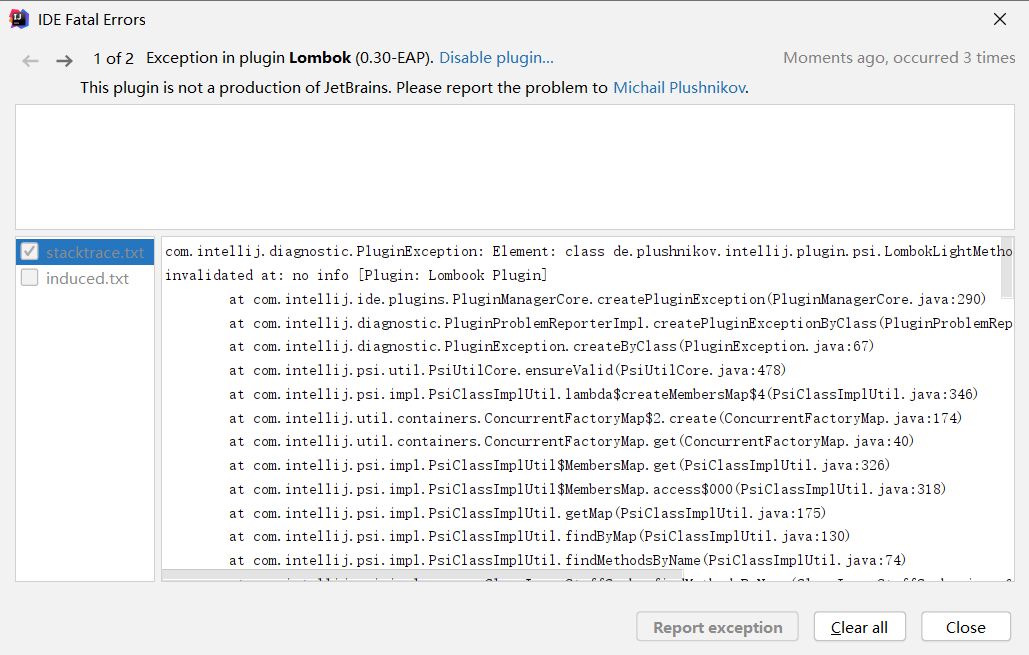This screenshot has width=1029, height=655.
Task: Tick the induced.txt attachment checkbox
Action: click(x=30, y=278)
